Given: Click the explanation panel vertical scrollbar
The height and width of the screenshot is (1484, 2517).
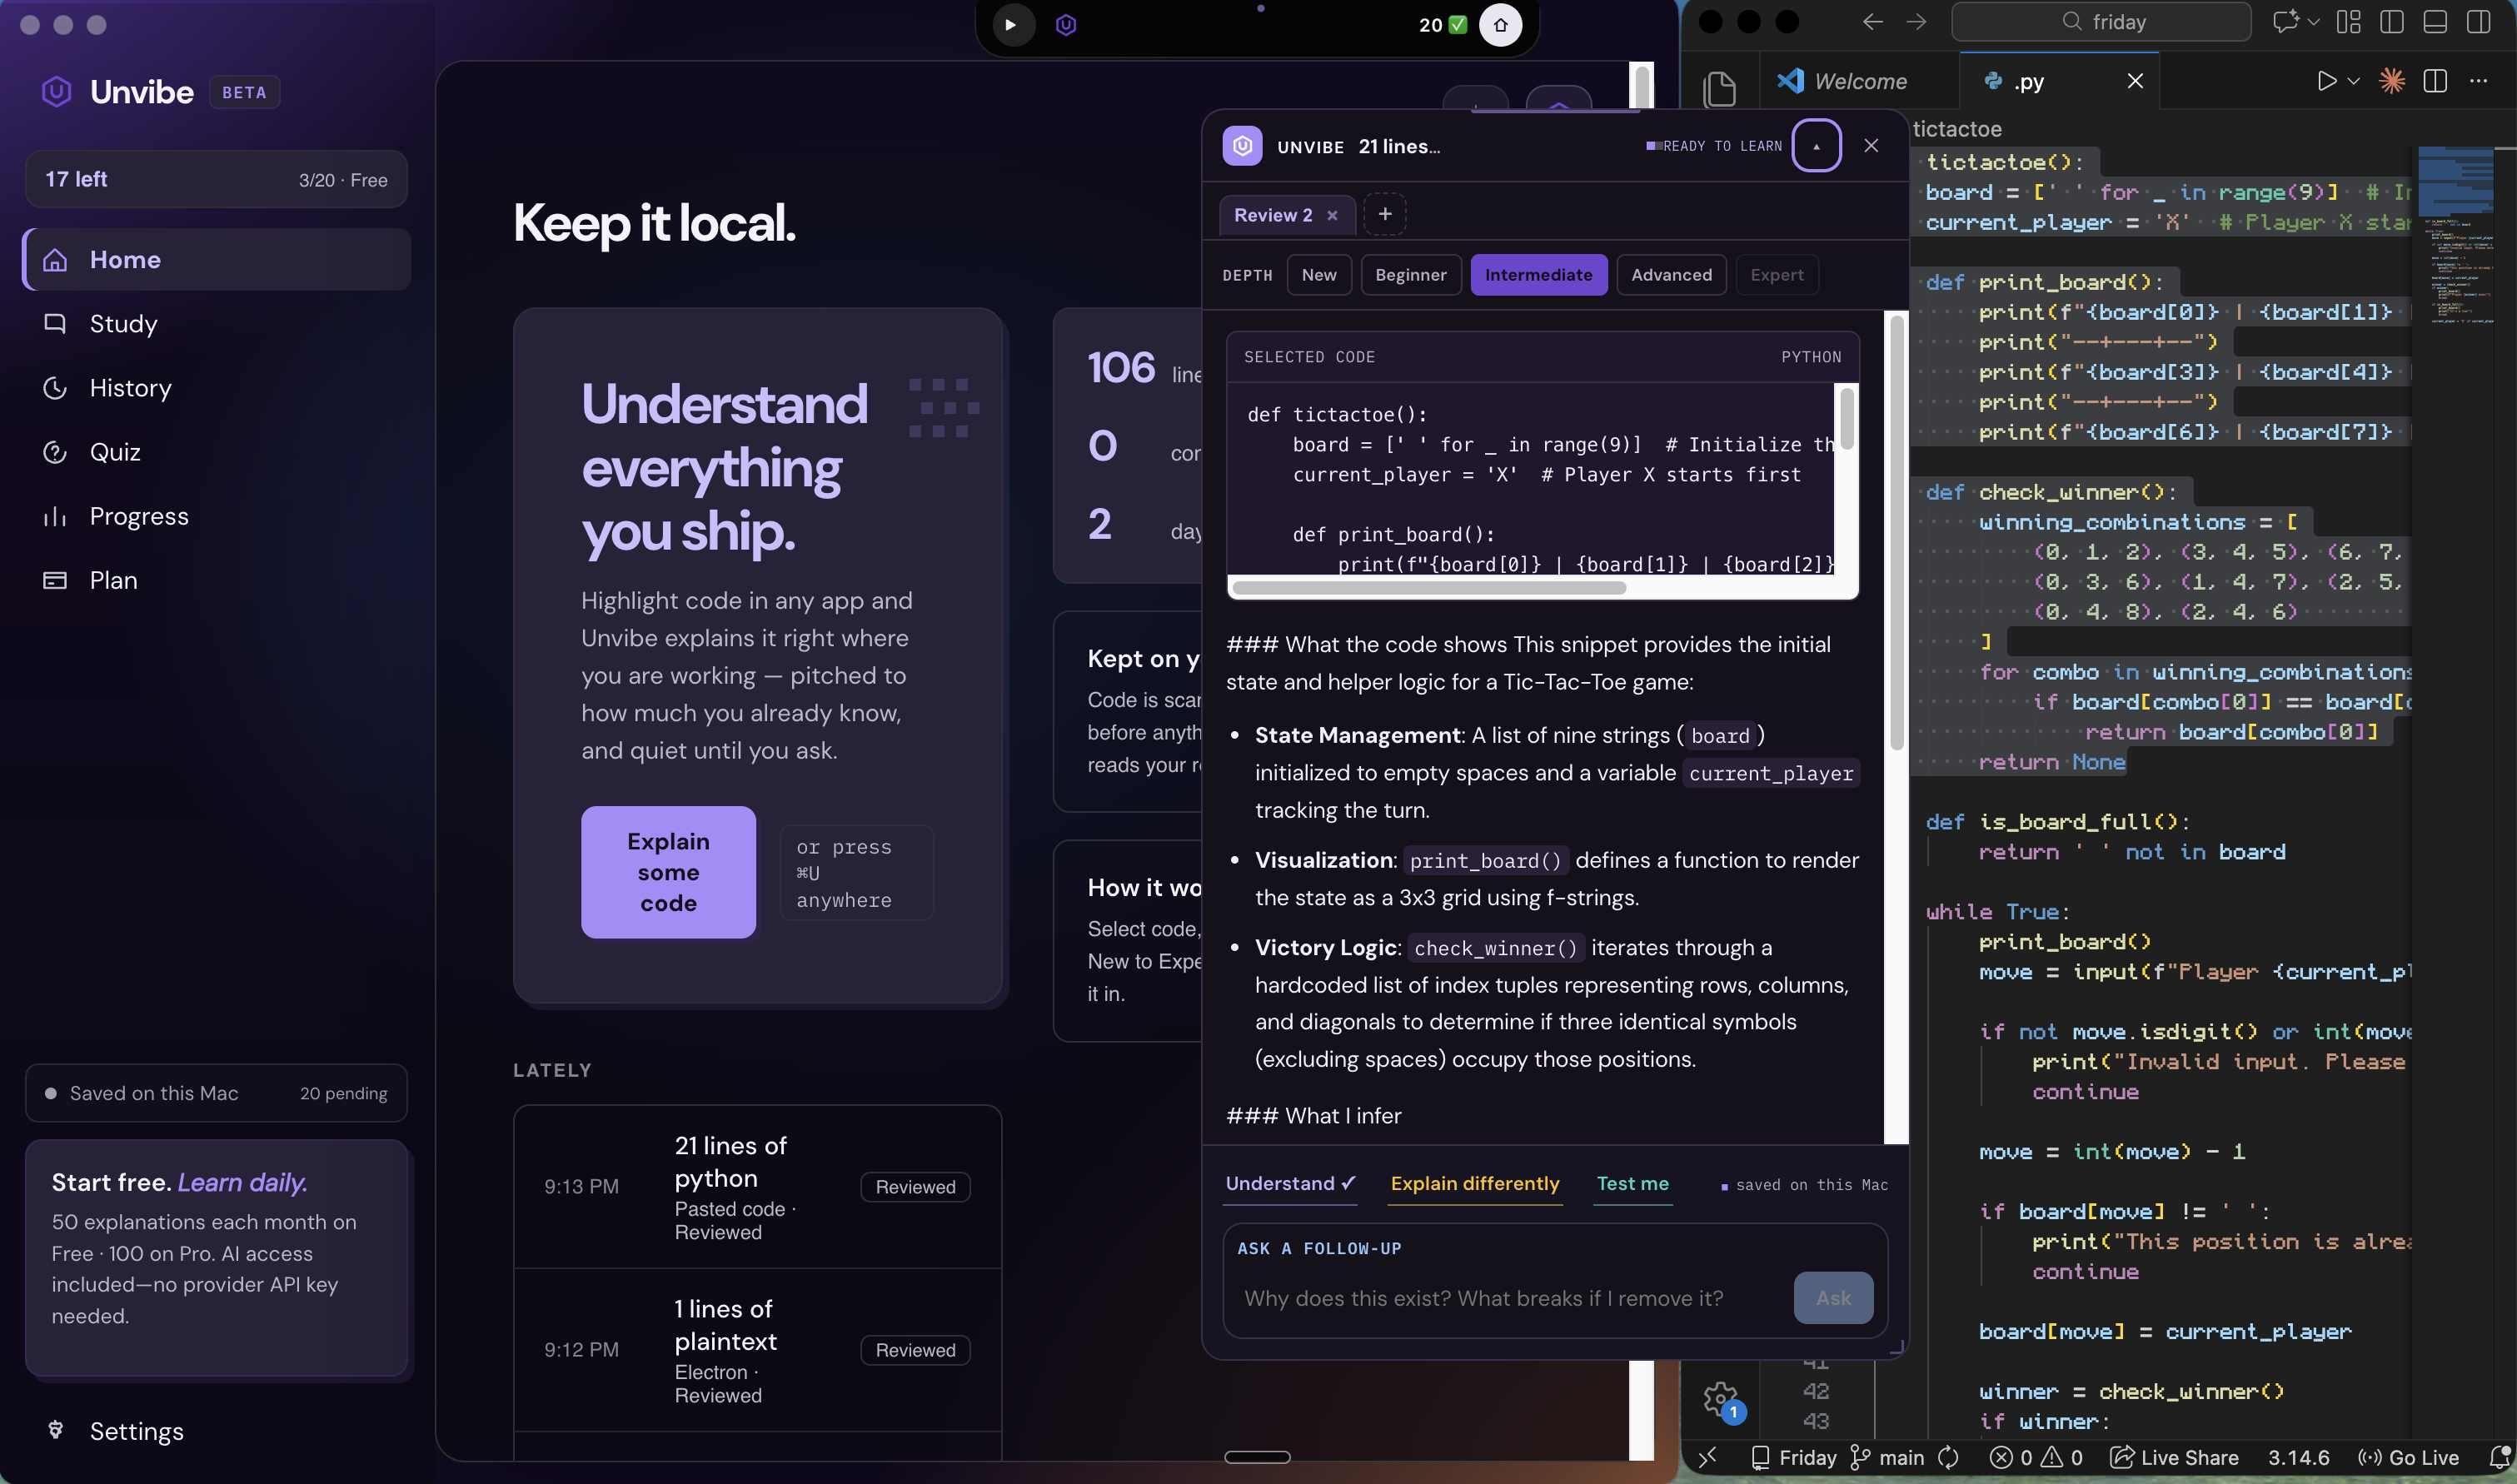Looking at the screenshot, I should coord(1896,532).
